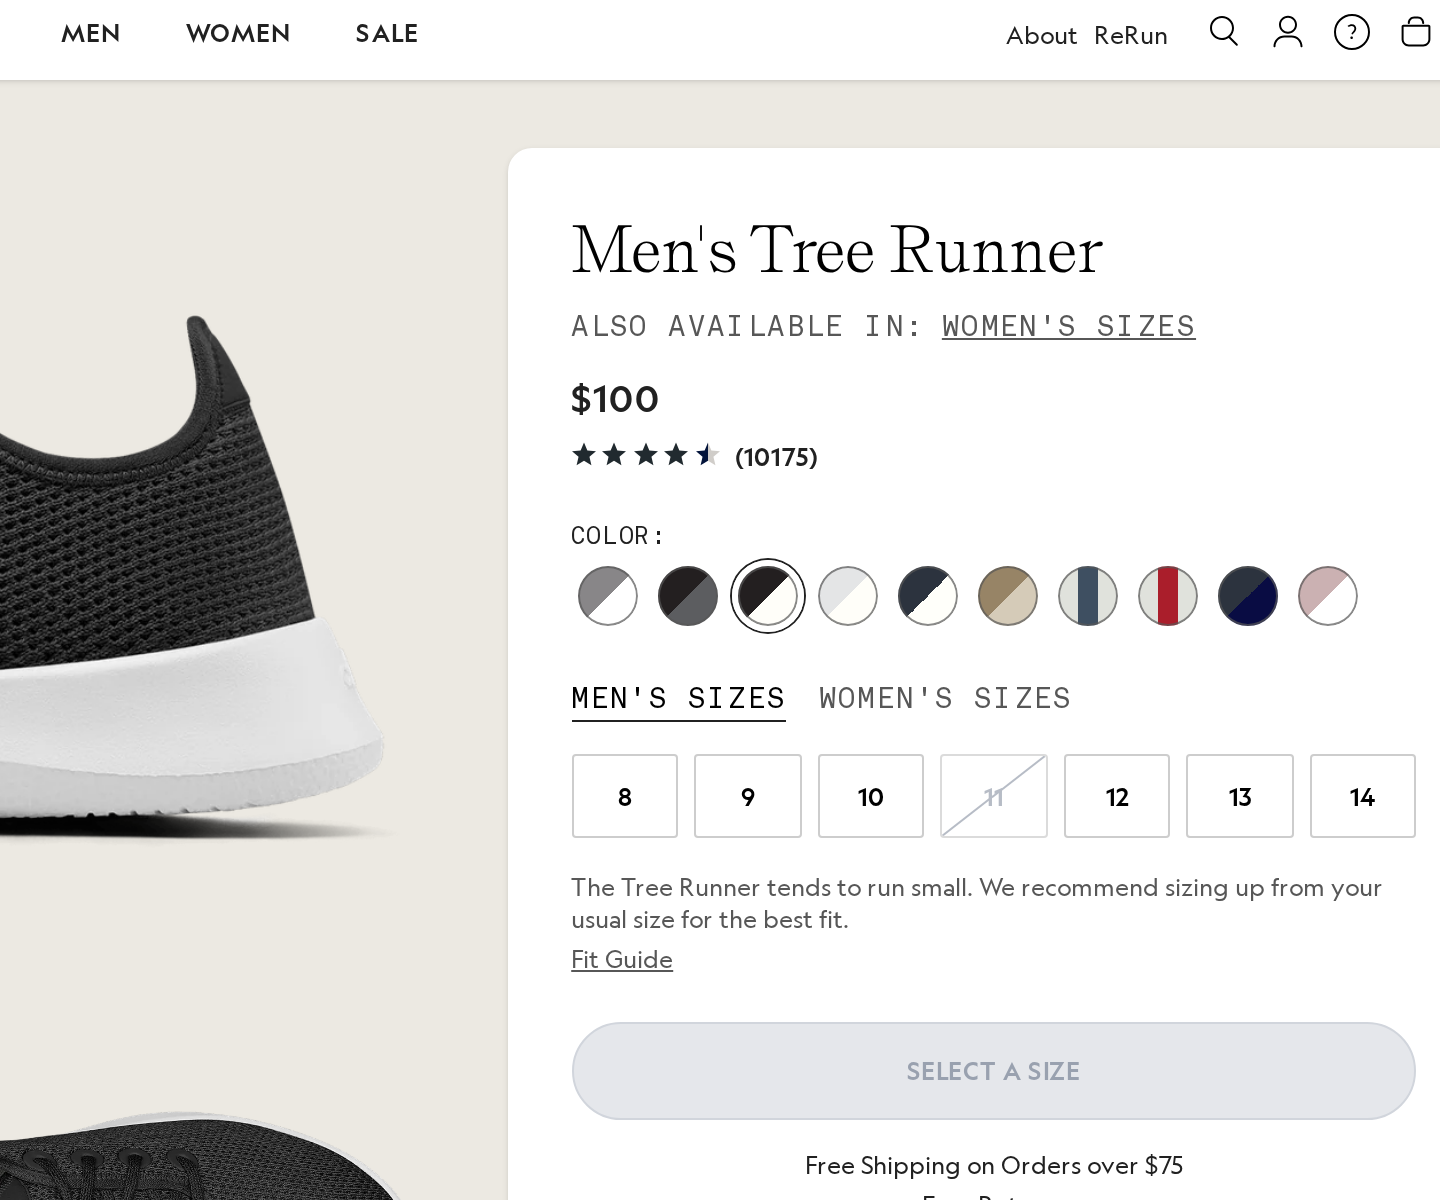
Task: Click the WOMEN'S SIZES availability link
Action: [x=1068, y=325]
